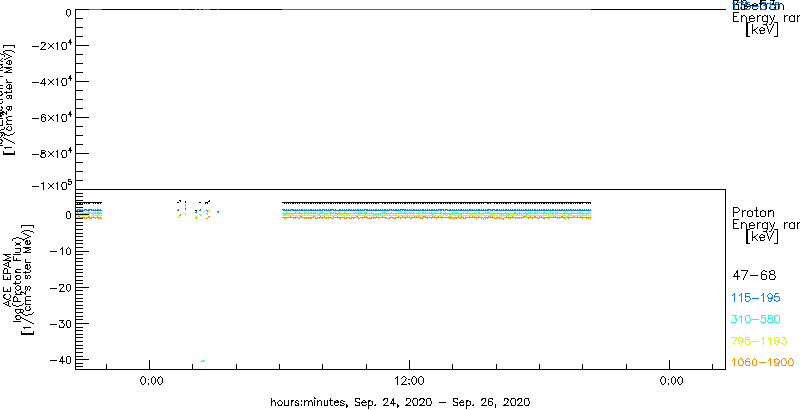Click the cyan outlier data point near -40
The width and height of the screenshot is (800, 410).
tap(203, 361)
